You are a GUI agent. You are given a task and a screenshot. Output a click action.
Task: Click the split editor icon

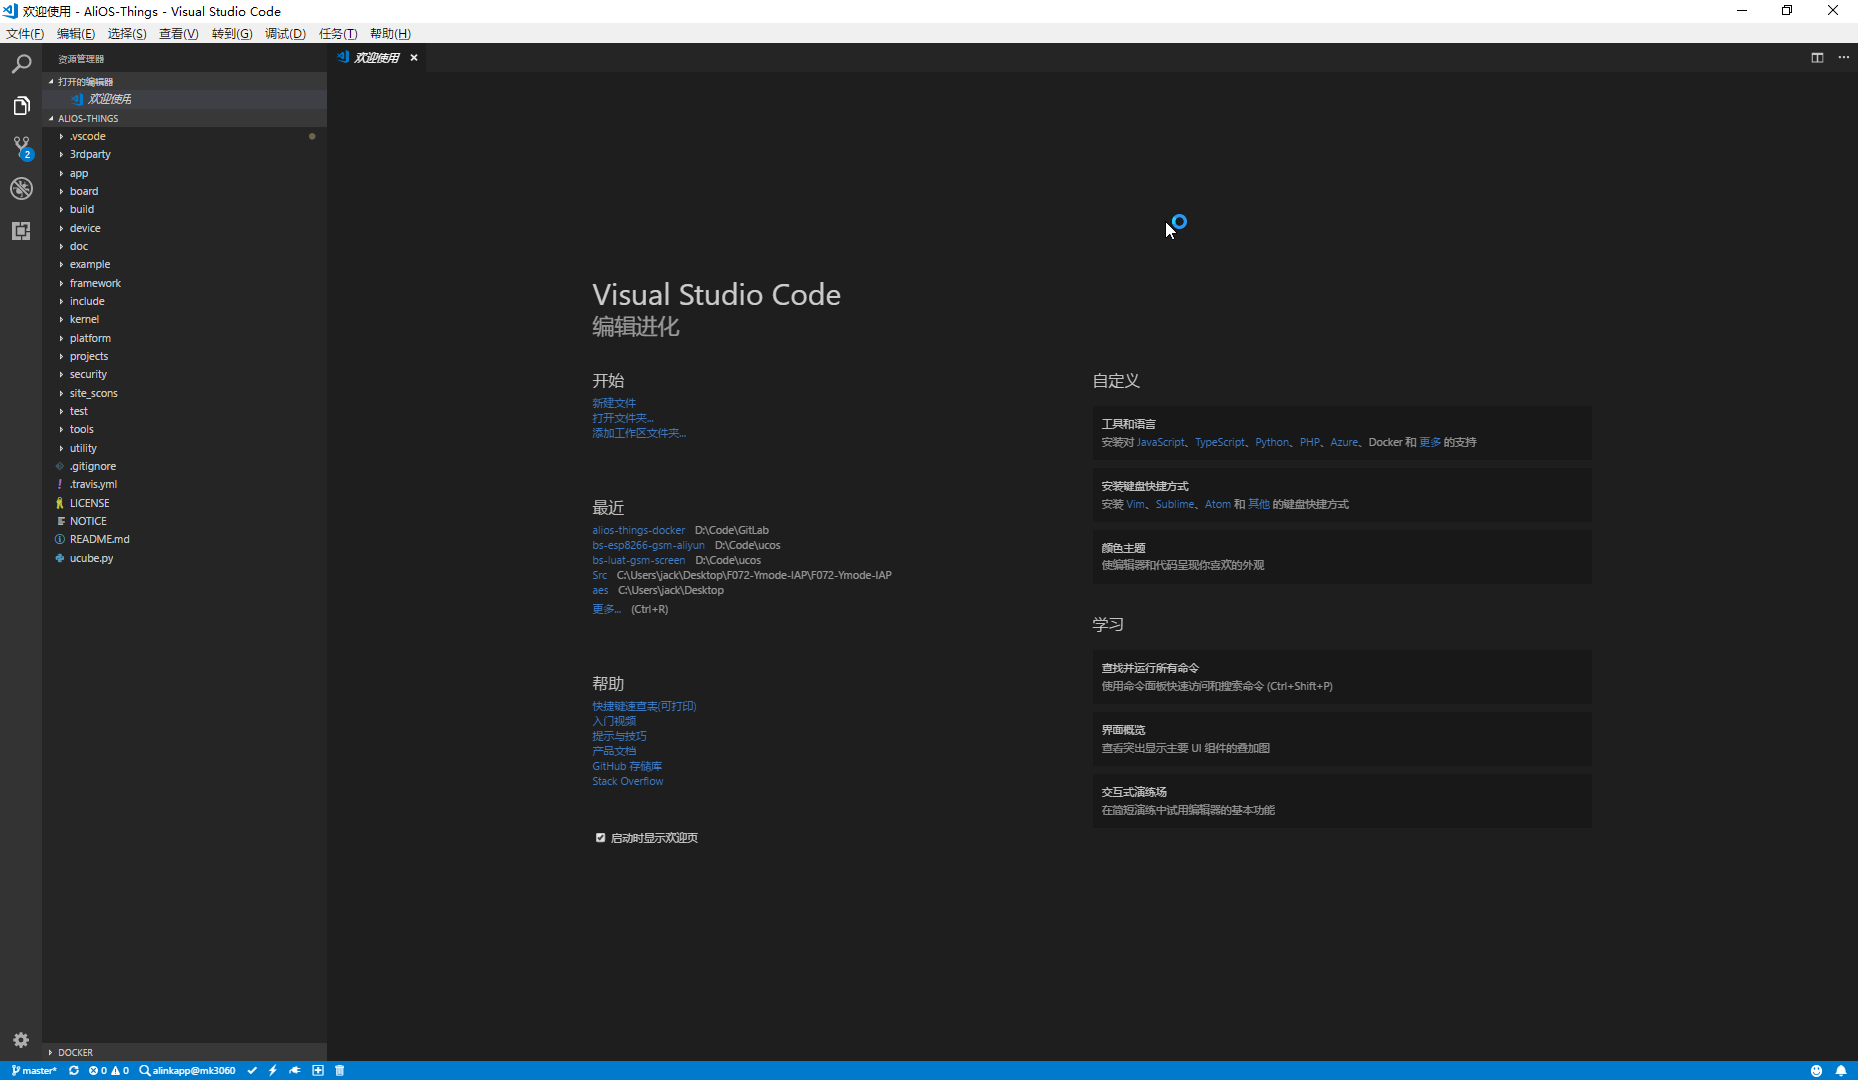point(1817,58)
